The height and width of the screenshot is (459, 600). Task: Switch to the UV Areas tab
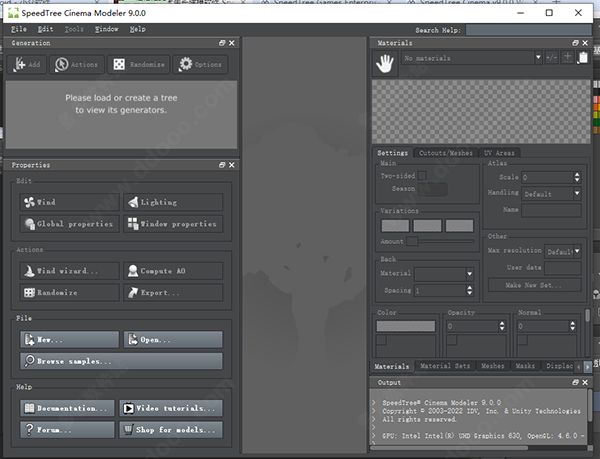pos(499,153)
